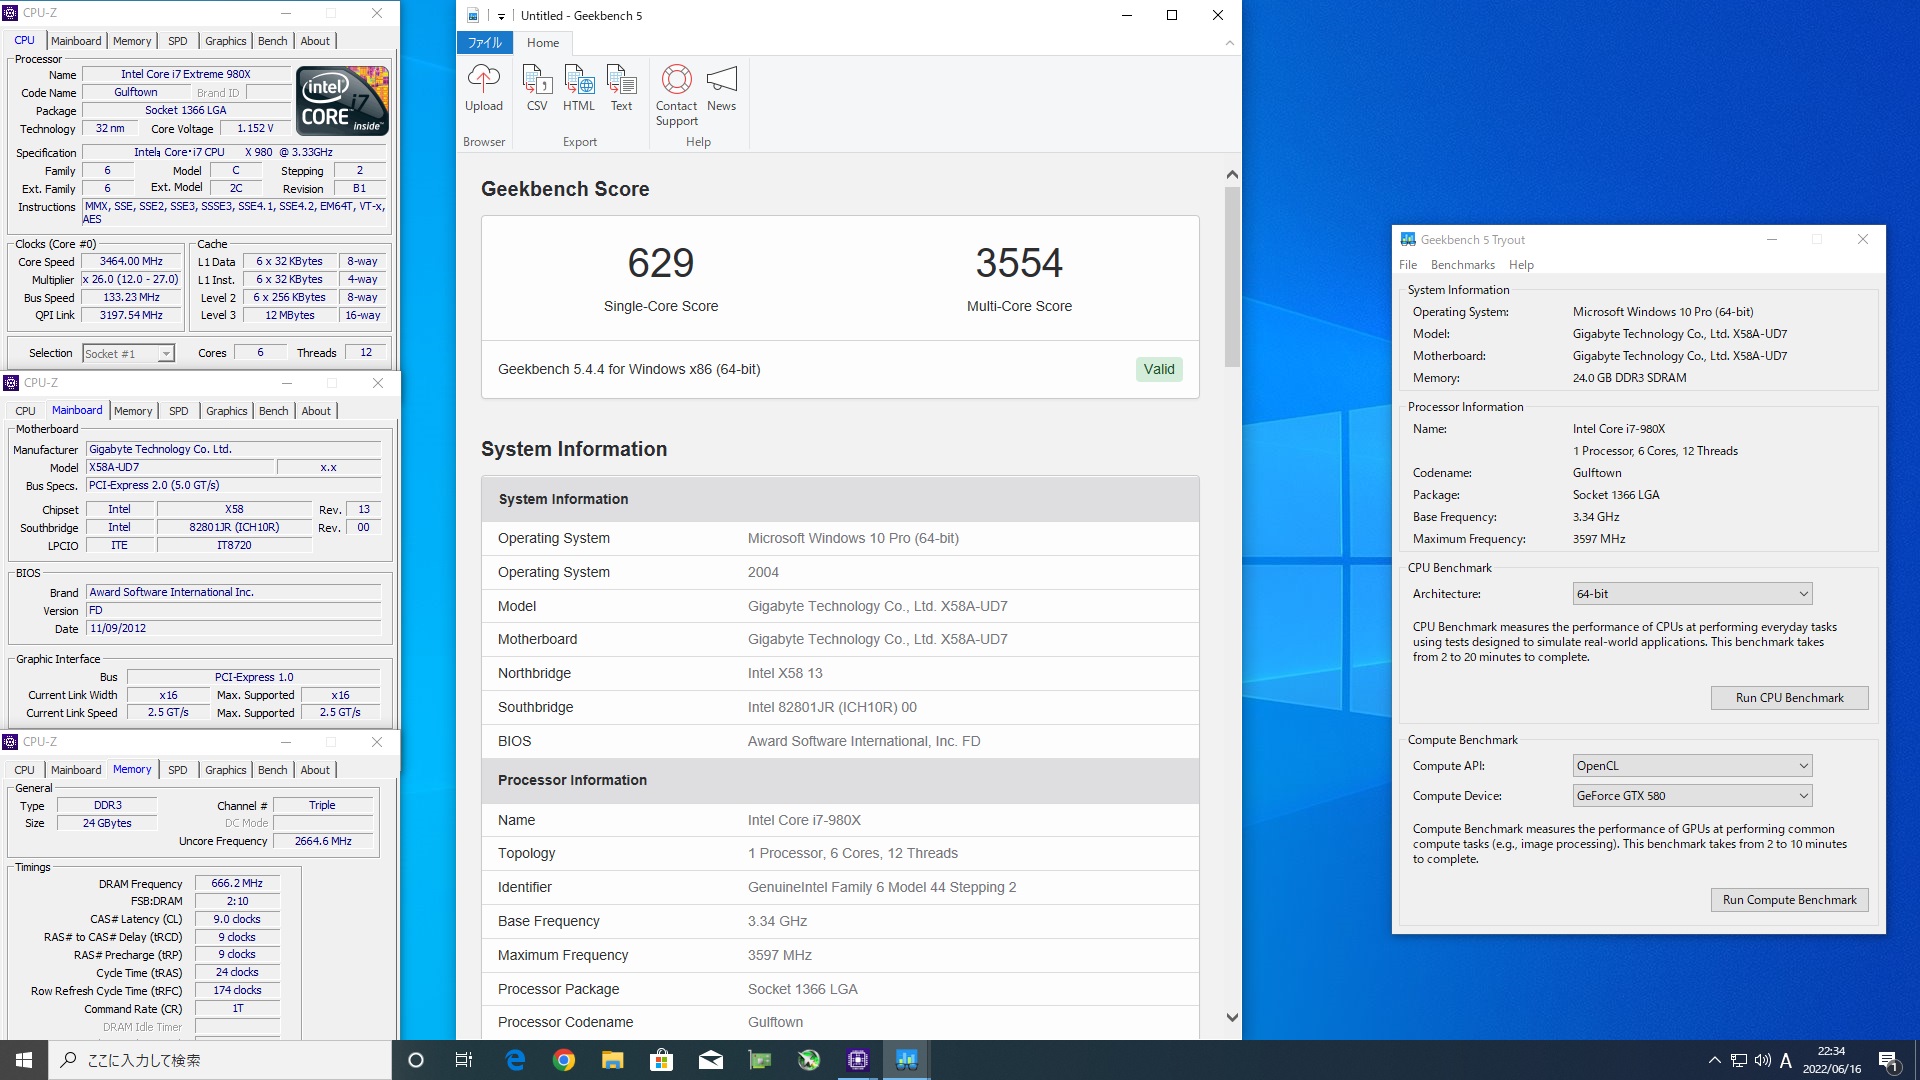Switch to Mainboard tab in top CPU-Z window
The image size is (1920, 1080).
pyautogui.click(x=76, y=41)
